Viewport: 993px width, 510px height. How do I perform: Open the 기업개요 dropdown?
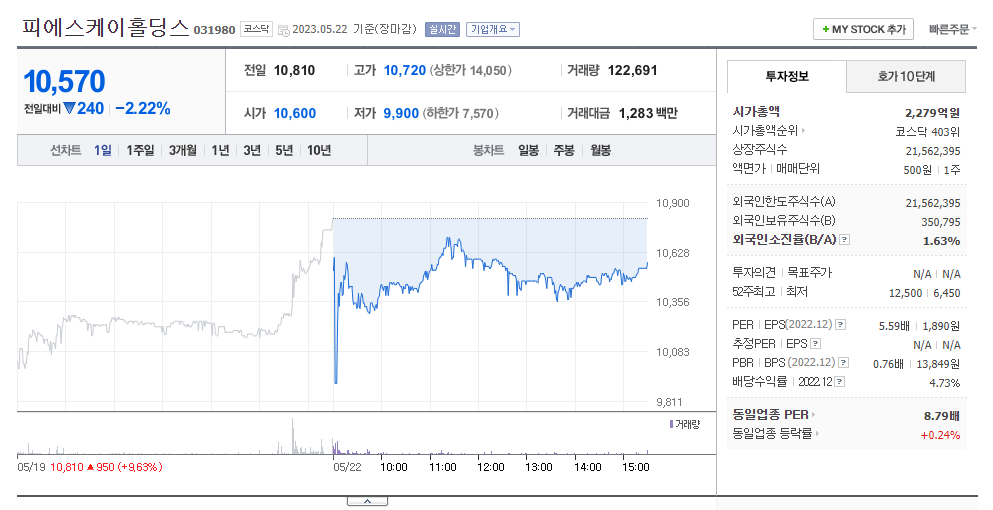493,29
